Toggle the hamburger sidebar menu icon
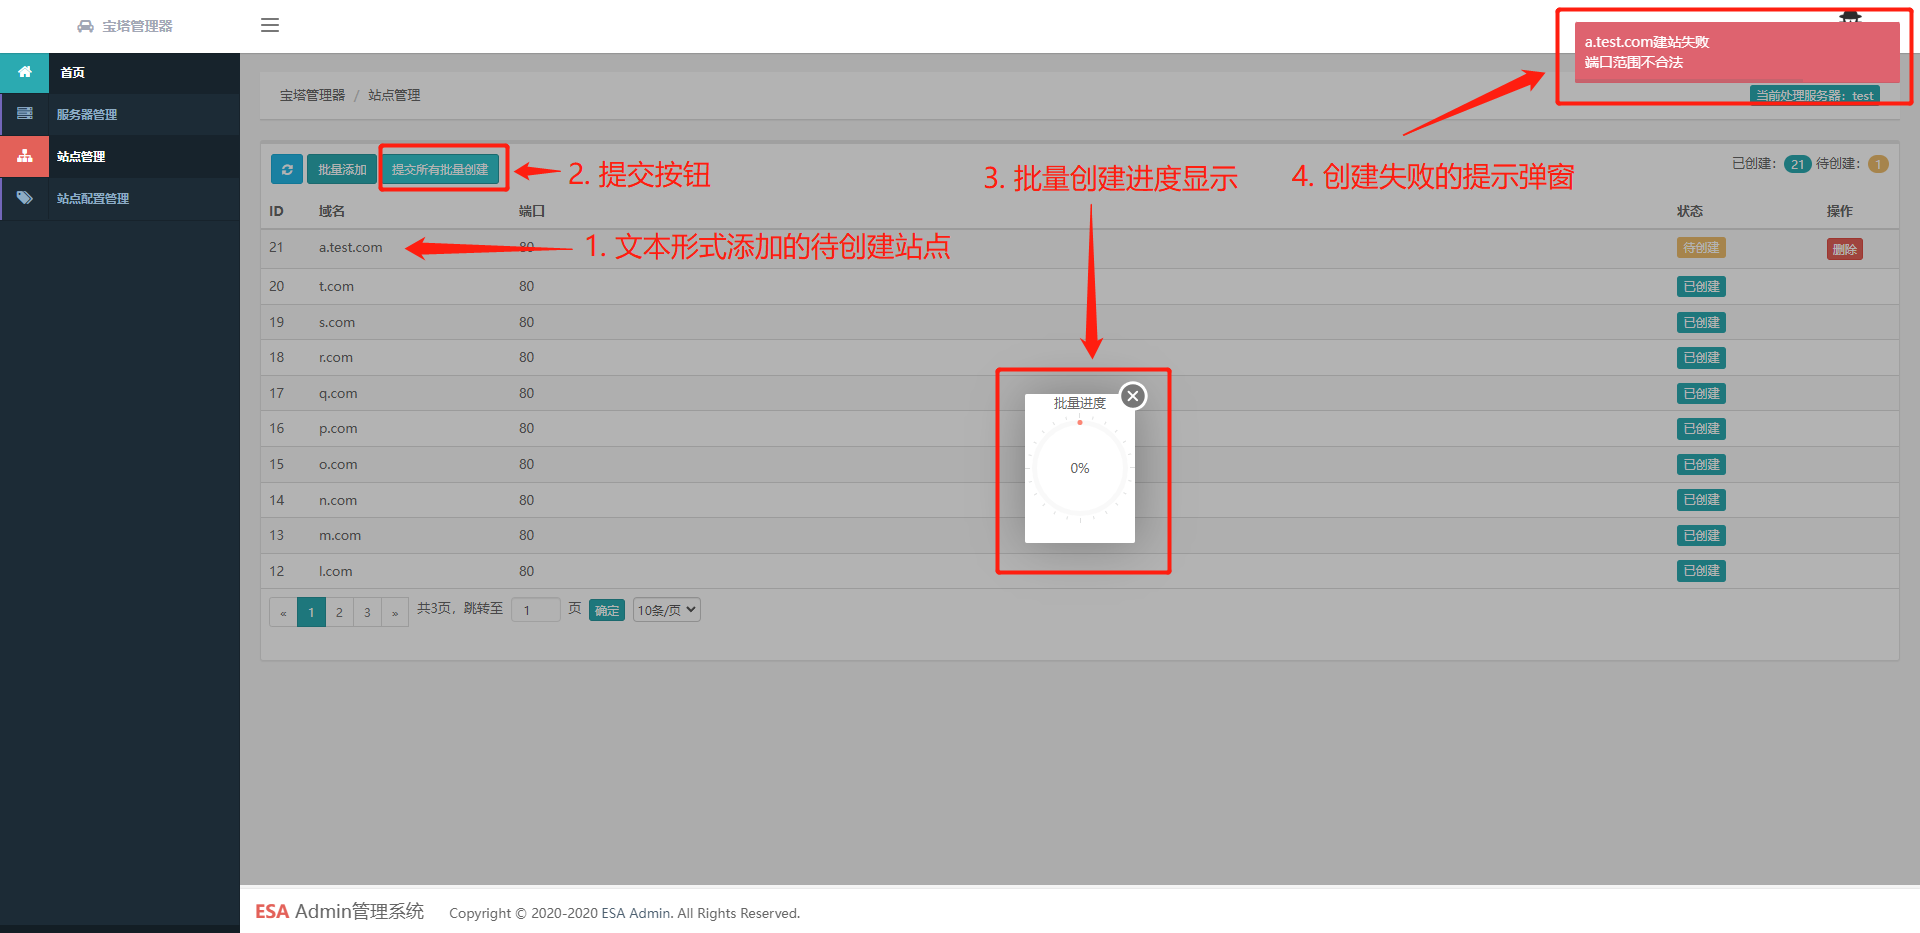Viewport: 1920px width, 933px height. pyautogui.click(x=270, y=25)
